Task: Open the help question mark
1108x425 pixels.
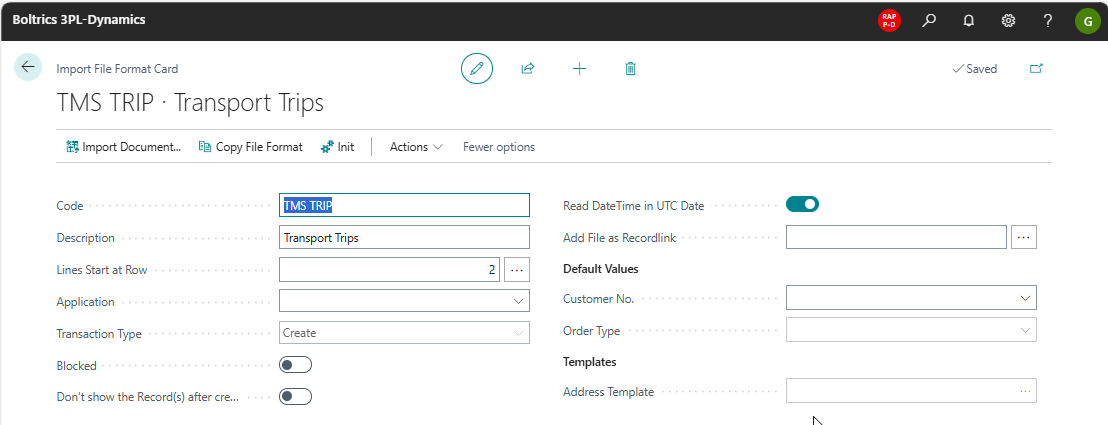Action: [1047, 20]
